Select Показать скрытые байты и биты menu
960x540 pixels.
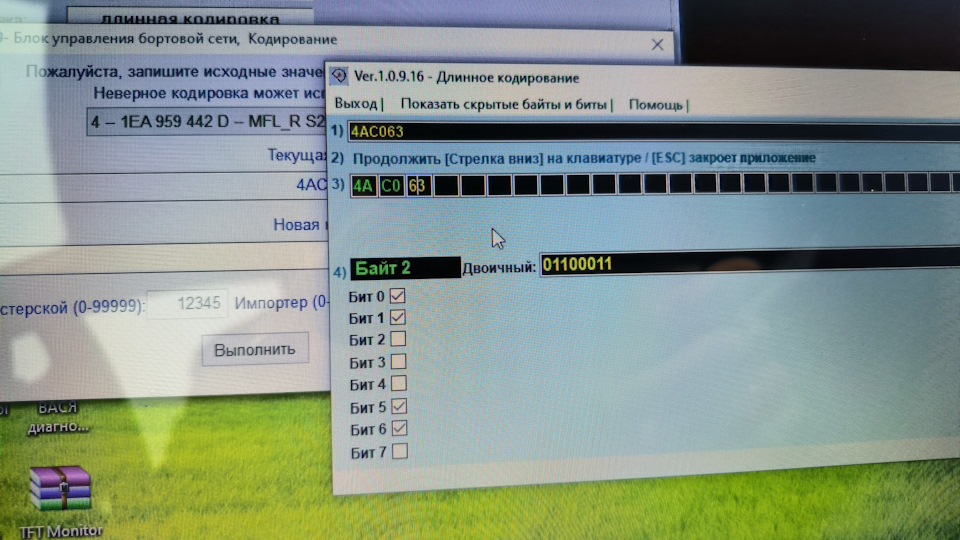[x=503, y=104]
